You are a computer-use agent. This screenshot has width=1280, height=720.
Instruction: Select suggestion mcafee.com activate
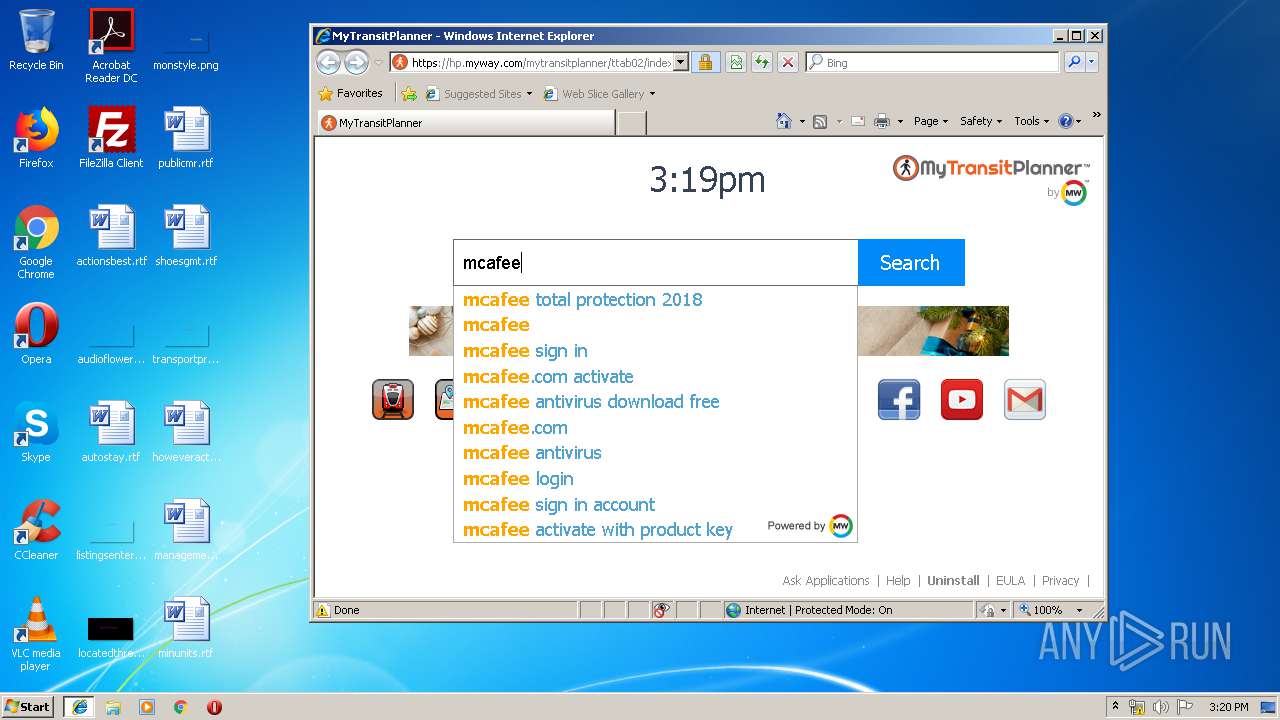click(655, 377)
